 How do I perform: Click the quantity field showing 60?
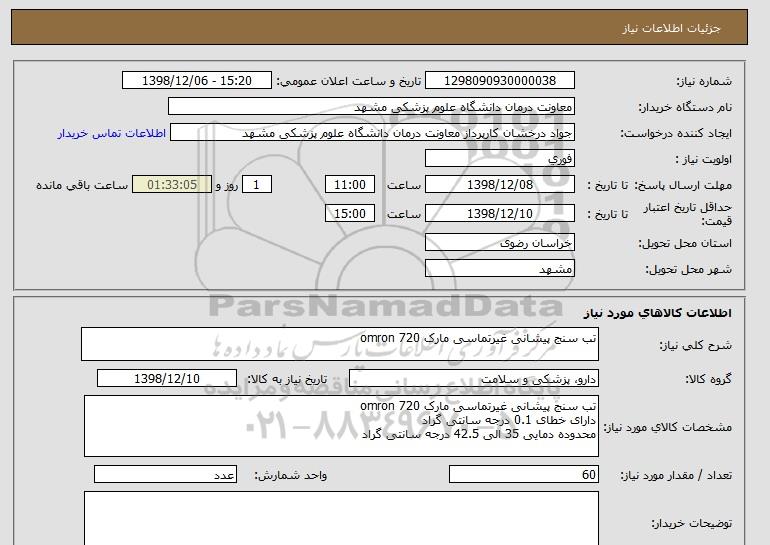[x=523, y=475]
